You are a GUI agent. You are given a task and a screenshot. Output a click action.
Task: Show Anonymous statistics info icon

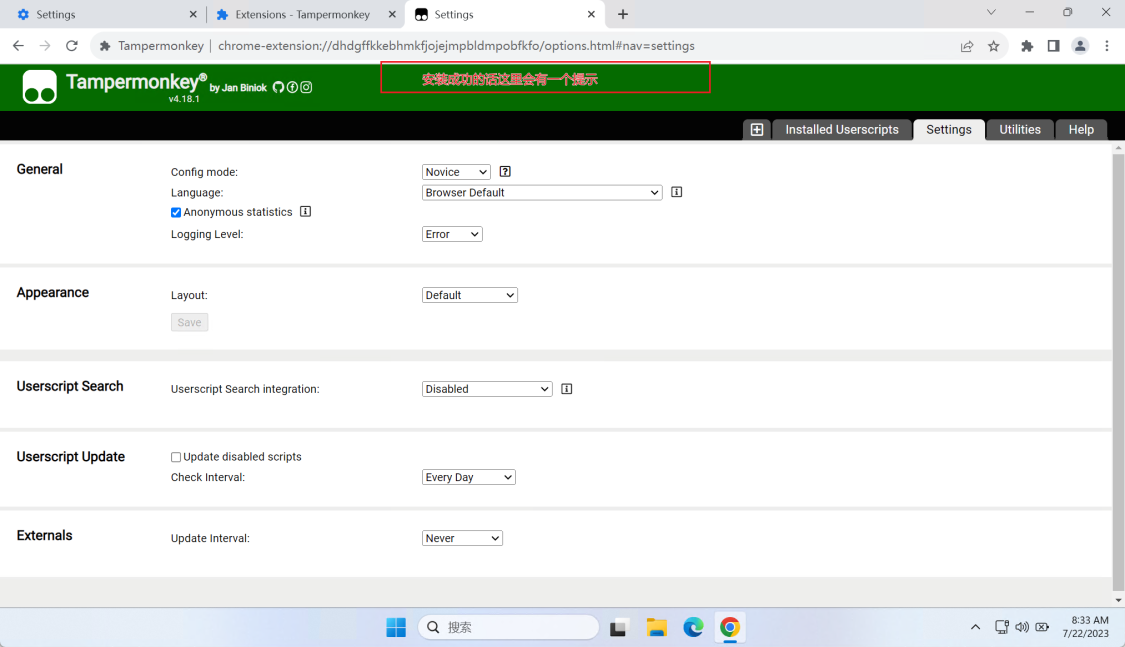point(306,212)
